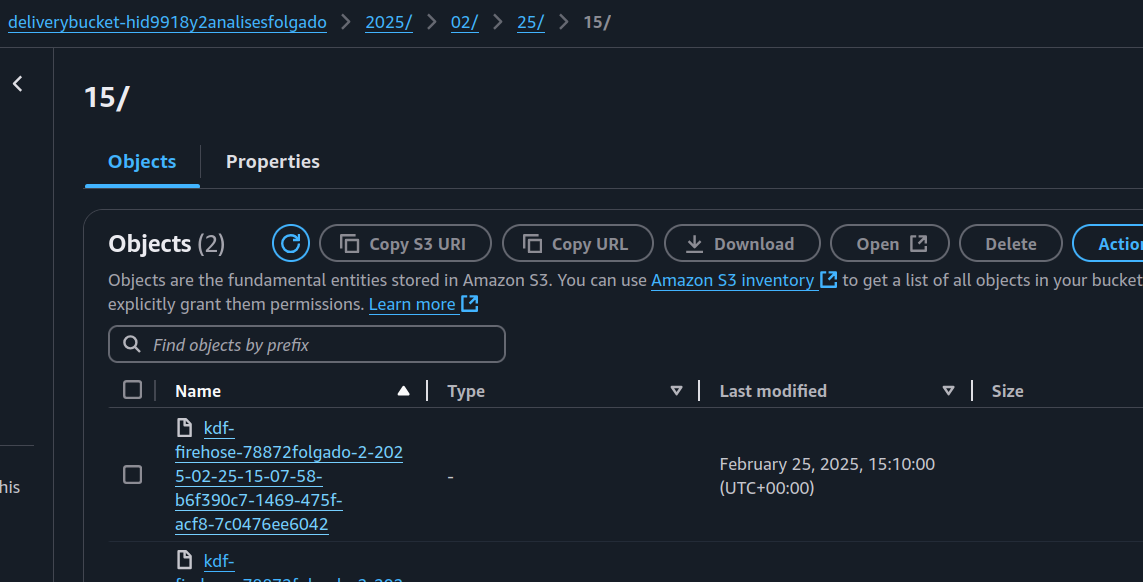This screenshot has height=582, width=1143.
Task: Check the box for the first kdf-firehose object
Action: click(132, 475)
